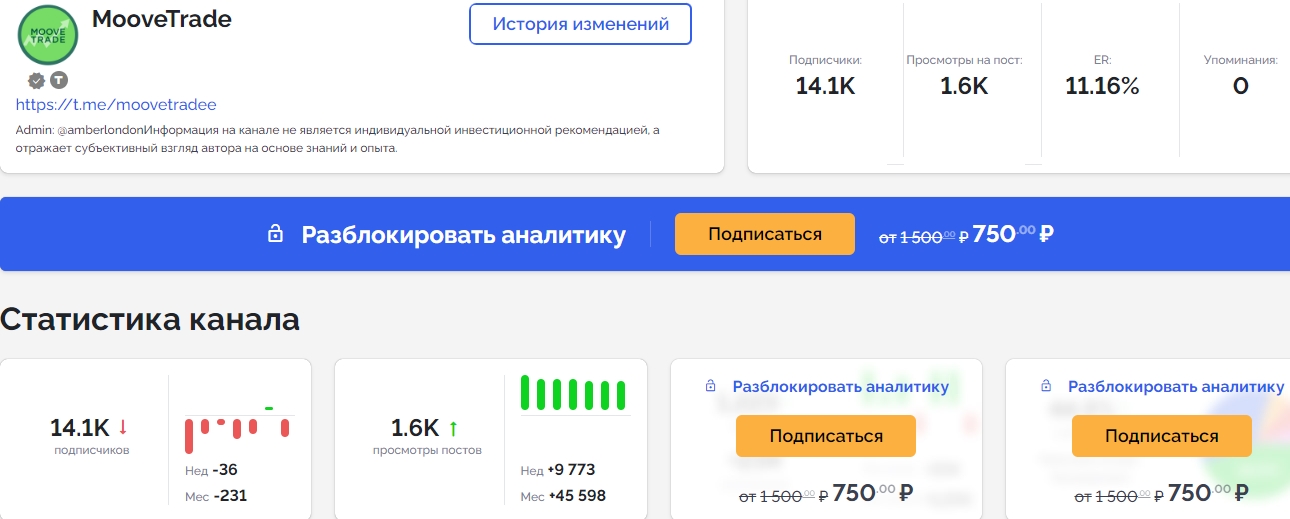This screenshot has width=1290, height=519.
Task: Click Разблокировать аналитику link in fourth card
Action: (1176, 387)
